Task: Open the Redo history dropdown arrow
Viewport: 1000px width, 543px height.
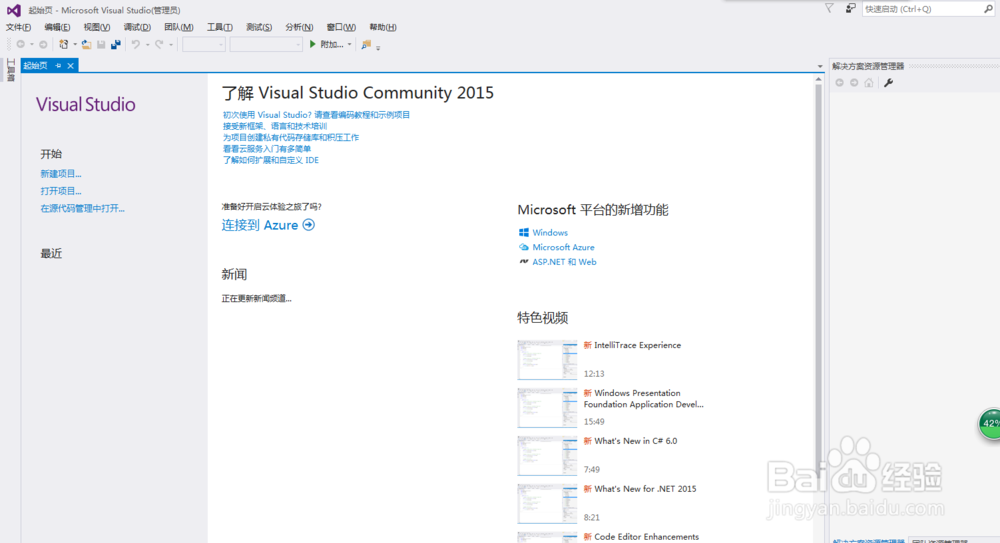Action: coord(170,45)
